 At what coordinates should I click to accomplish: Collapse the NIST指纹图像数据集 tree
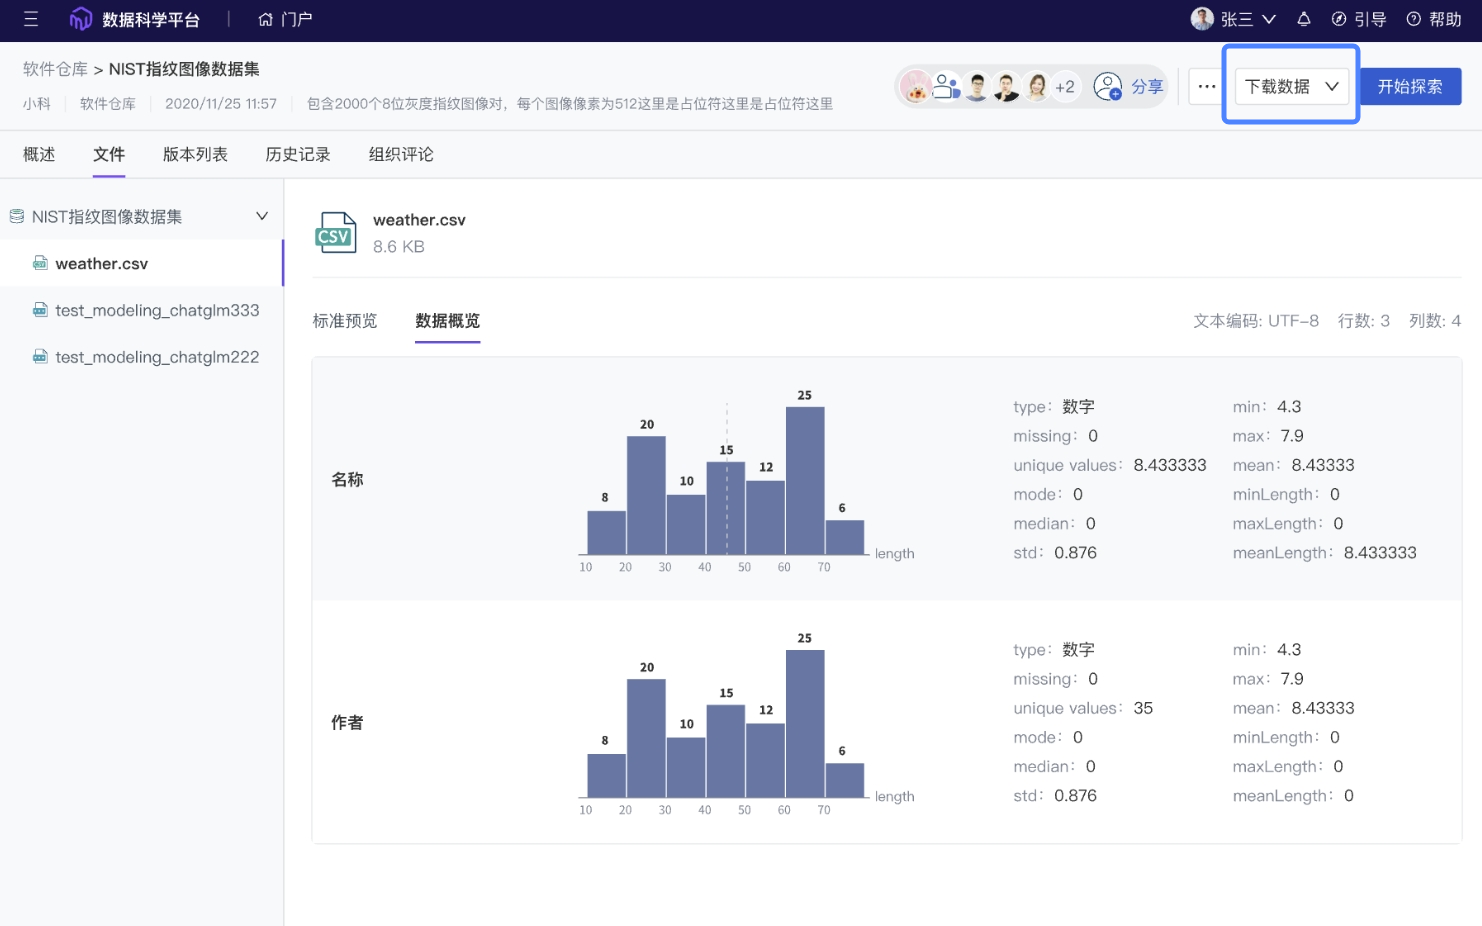(x=261, y=216)
